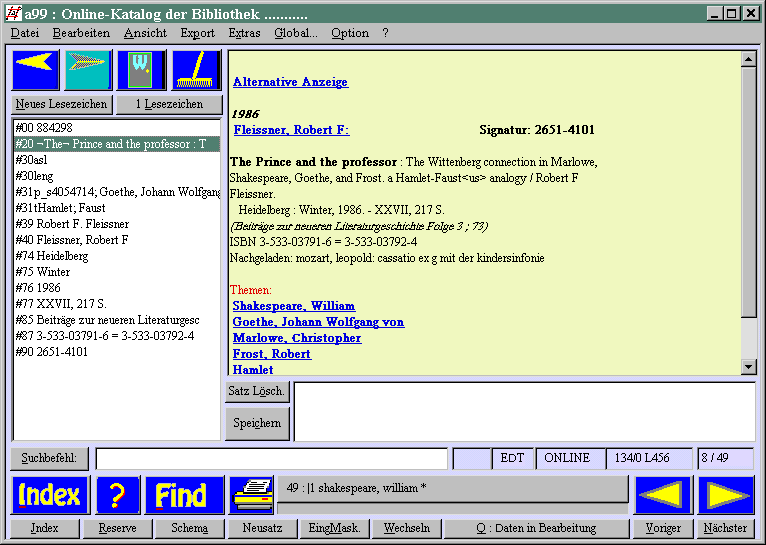The image size is (766, 545).
Task: Click the door exit icon
Action: coord(142,70)
